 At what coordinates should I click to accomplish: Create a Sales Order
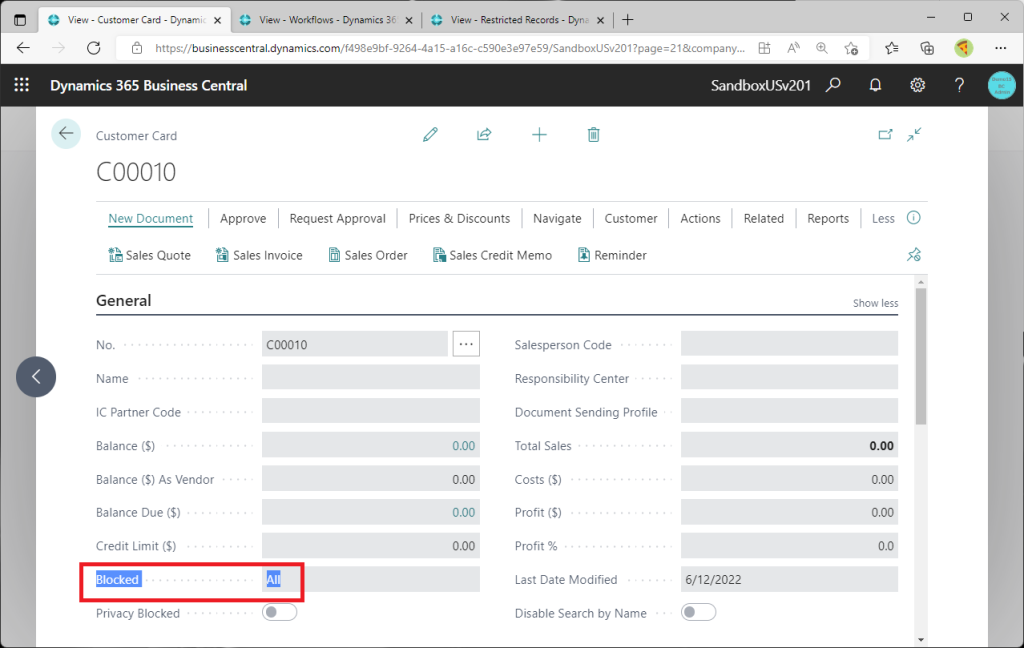point(368,255)
